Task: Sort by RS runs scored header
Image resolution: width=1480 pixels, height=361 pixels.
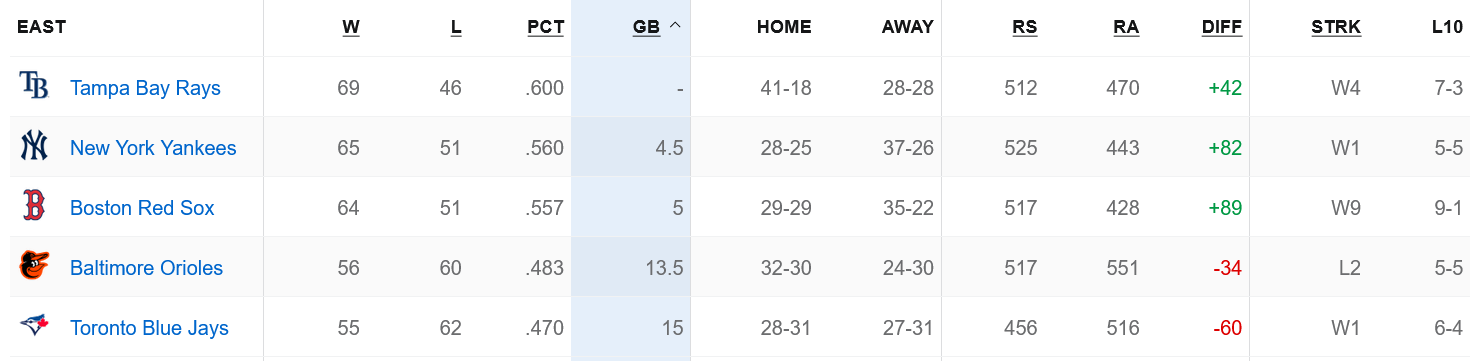Action: click(1025, 28)
